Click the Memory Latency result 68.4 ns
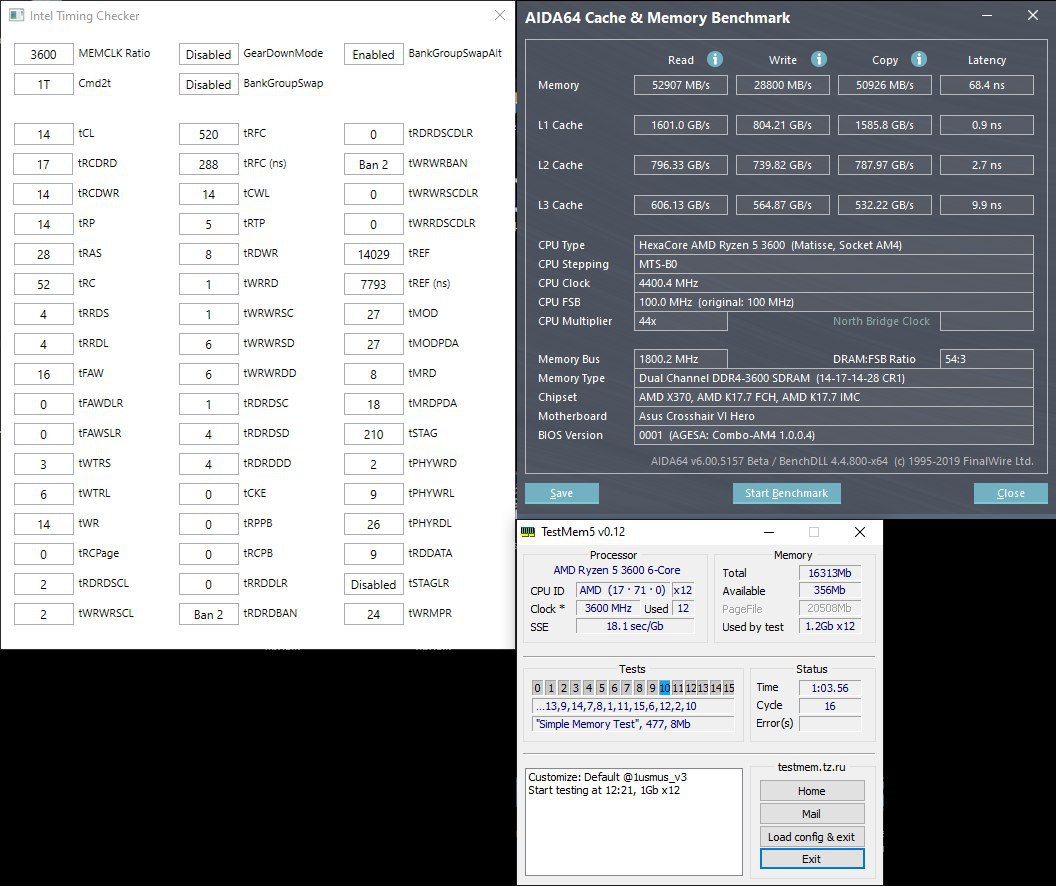This screenshot has width=1056, height=886. tap(987, 85)
